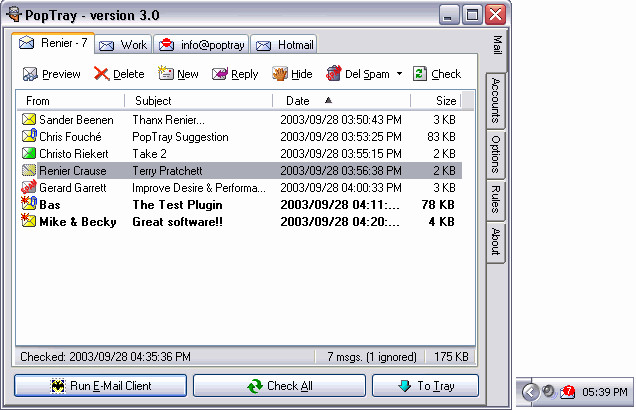The width and height of the screenshot is (636, 410).
Task: Click the New message icon
Action: point(165,73)
